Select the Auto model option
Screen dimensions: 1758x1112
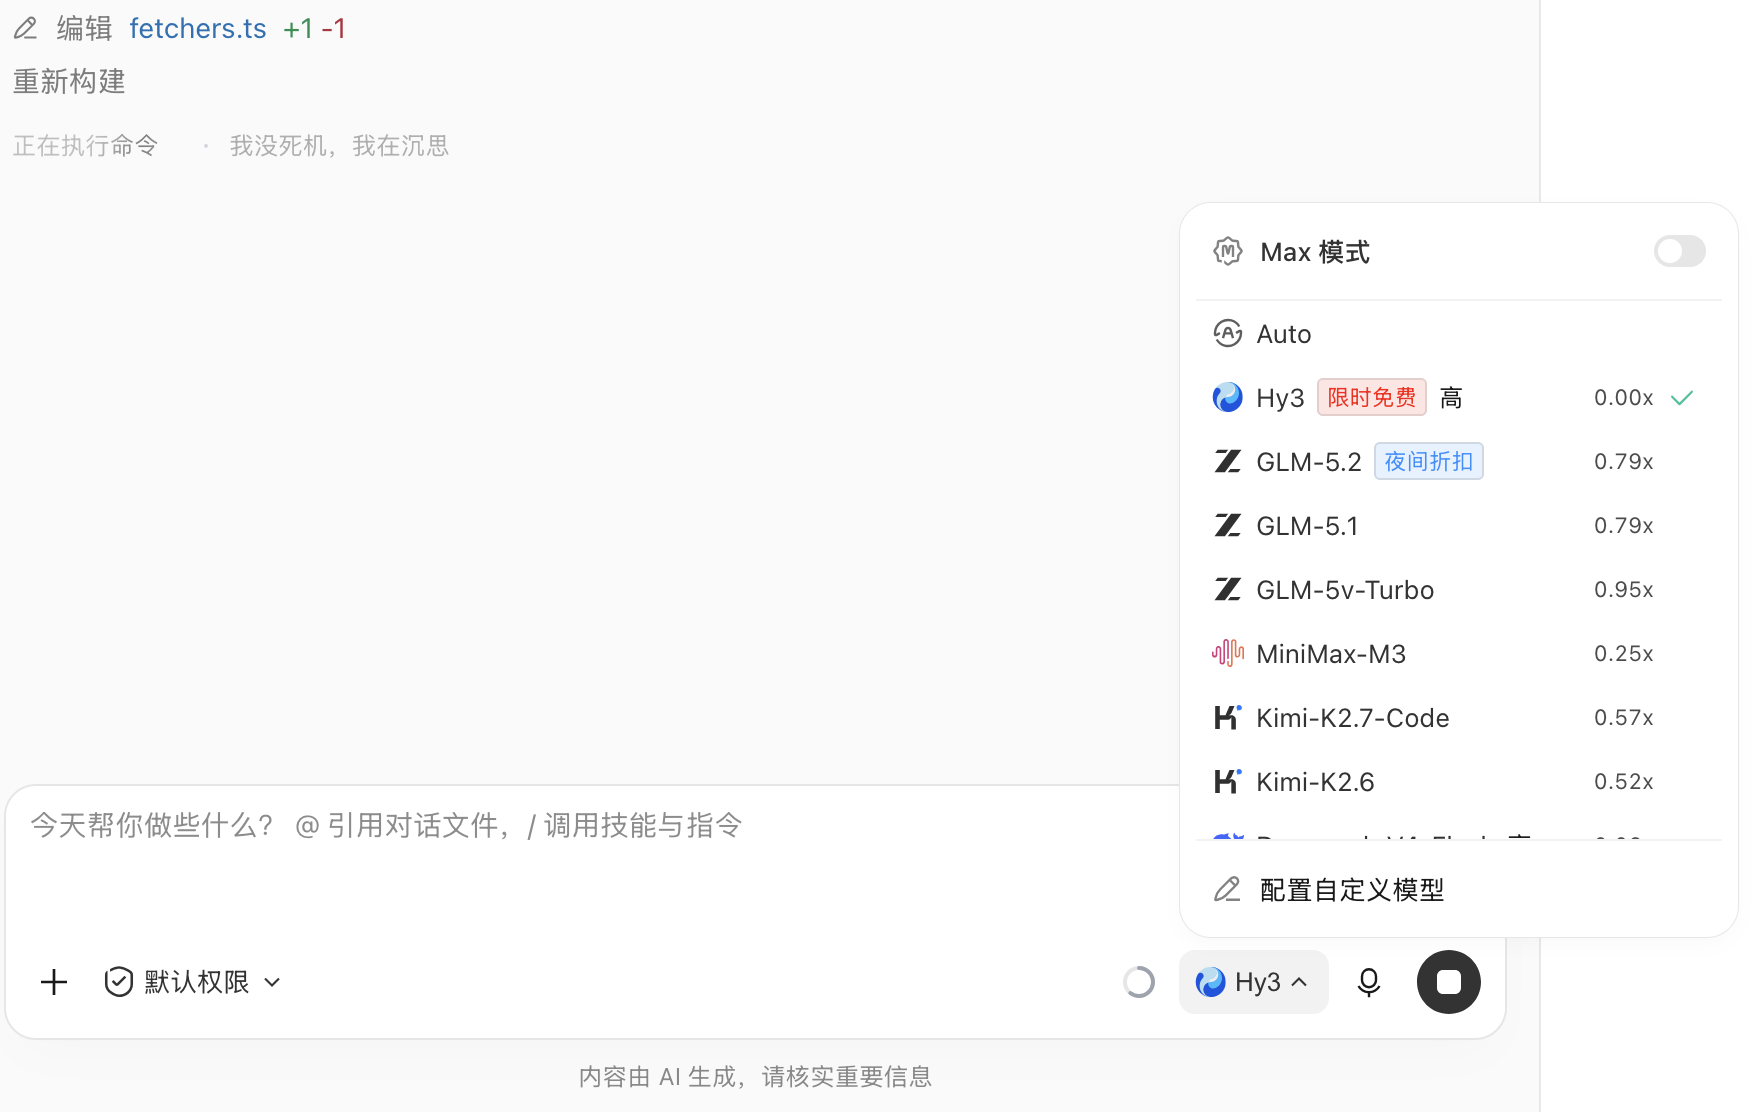pyautogui.click(x=1458, y=334)
